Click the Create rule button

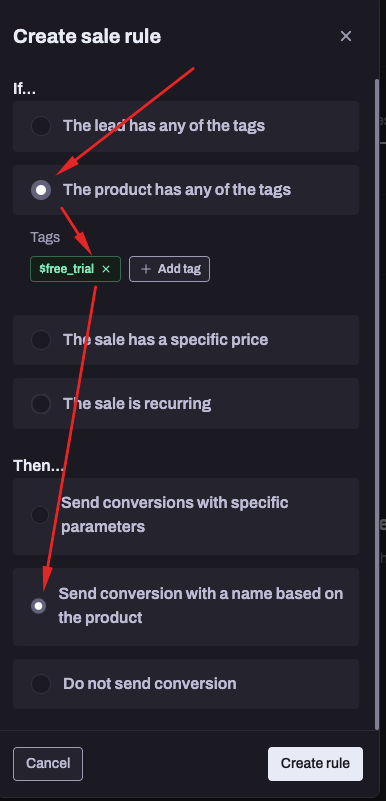315,764
